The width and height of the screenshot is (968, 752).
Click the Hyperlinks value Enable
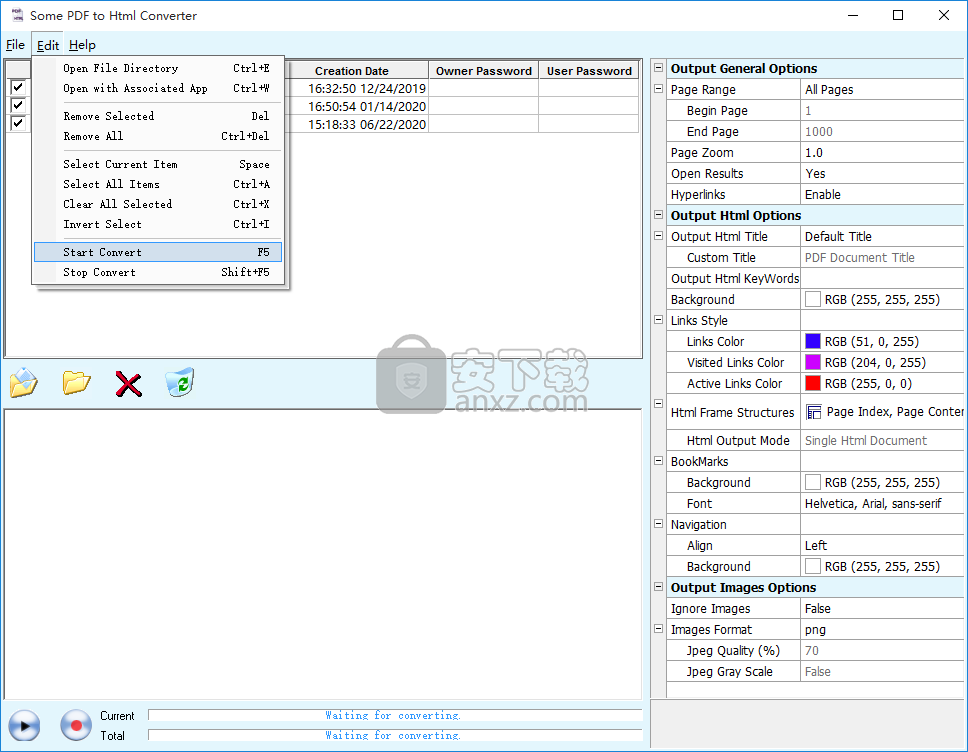pyautogui.click(x=883, y=194)
